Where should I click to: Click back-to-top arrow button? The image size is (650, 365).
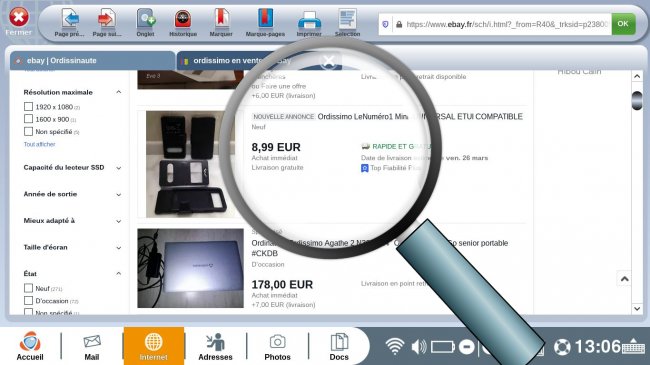click(x=624, y=279)
